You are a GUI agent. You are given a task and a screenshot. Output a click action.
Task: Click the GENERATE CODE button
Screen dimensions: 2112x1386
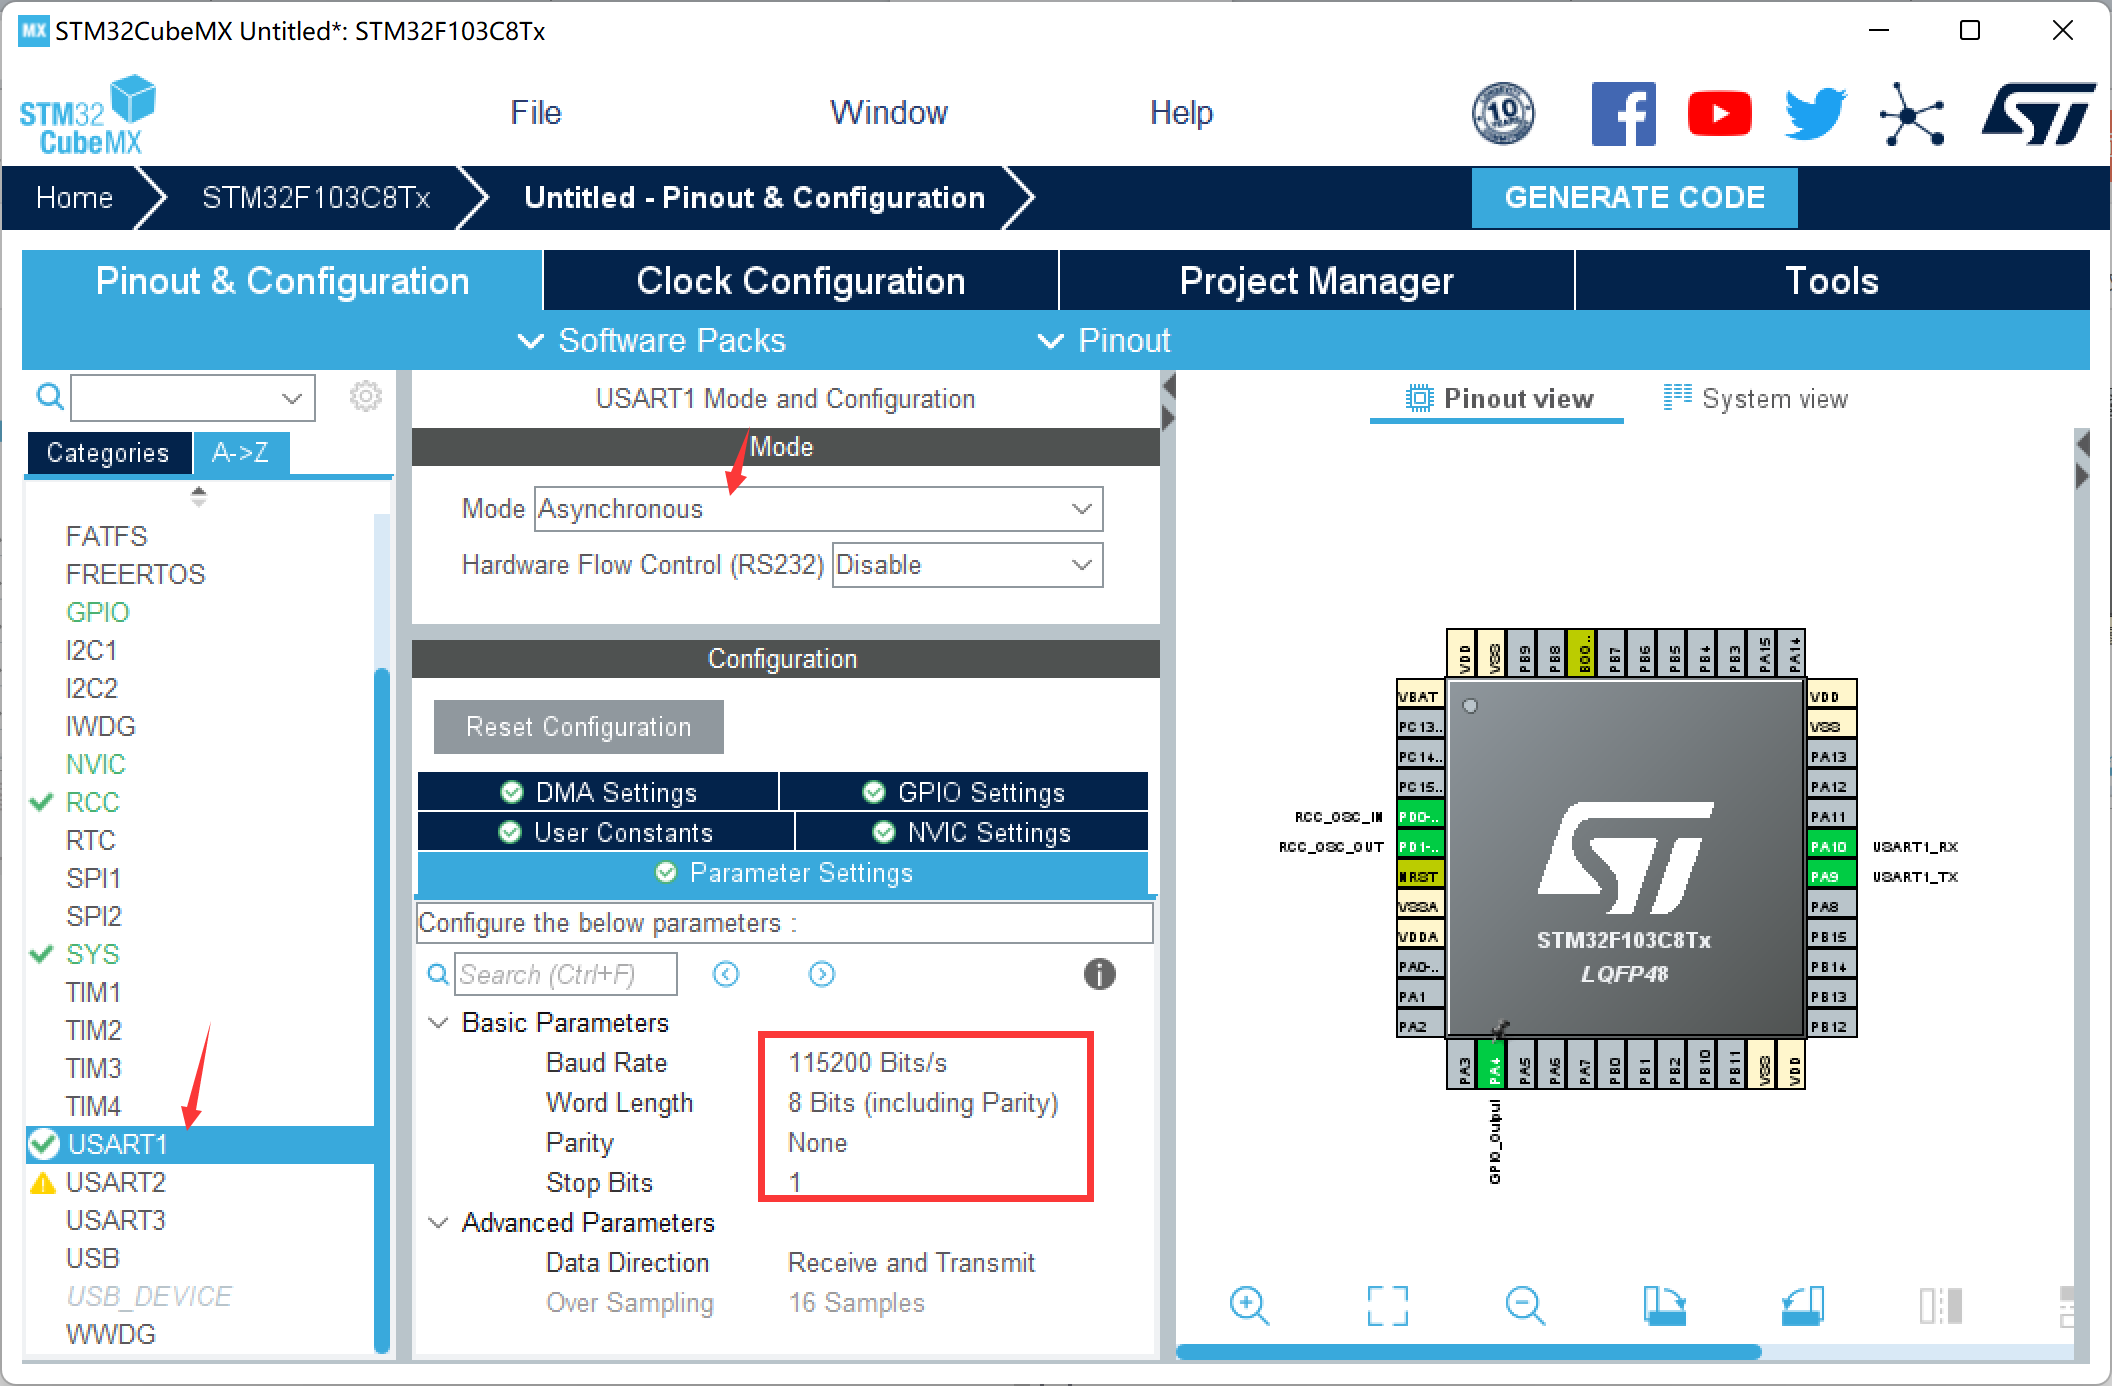click(x=1634, y=197)
